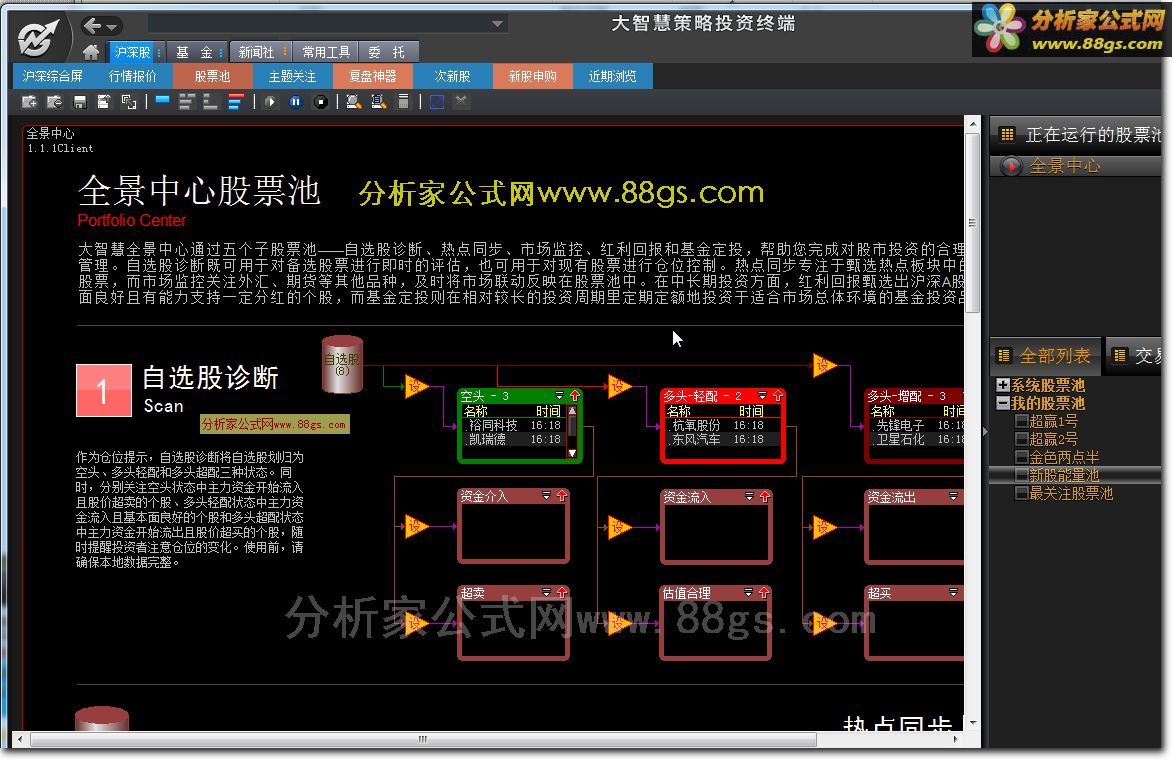The image size is (1174, 761).
Task: Open the dropdown menu on 估值合理 box
Action: click(x=749, y=592)
